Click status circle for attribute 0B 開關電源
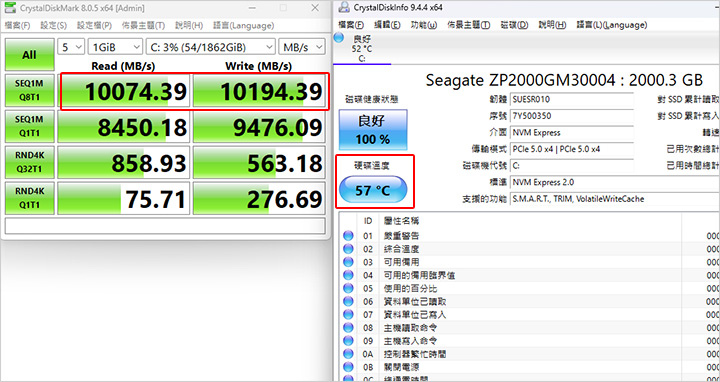This screenshot has height=382, width=720. pyautogui.click(x=349, y=367)
